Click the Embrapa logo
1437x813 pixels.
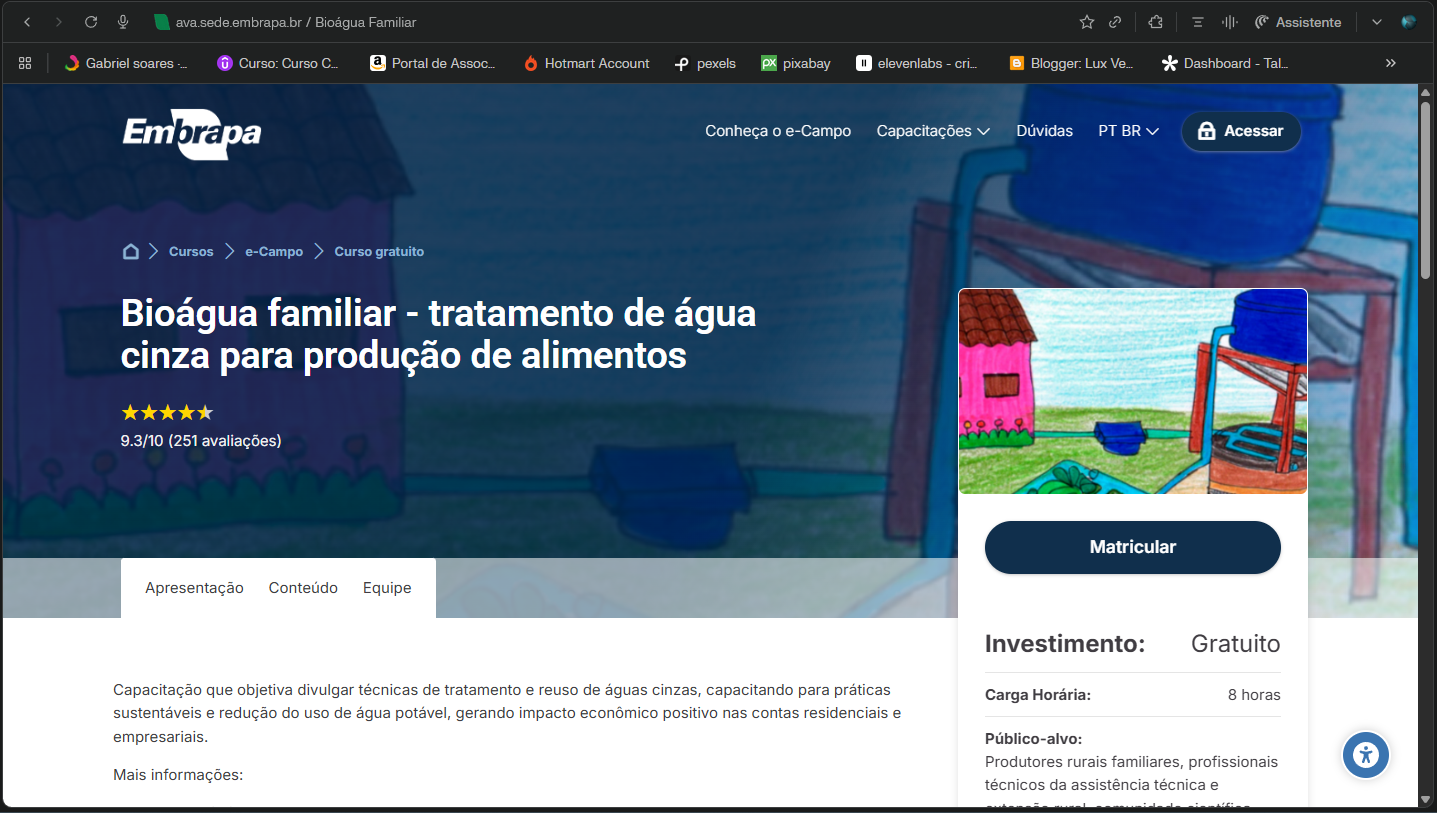coord(191,135)
